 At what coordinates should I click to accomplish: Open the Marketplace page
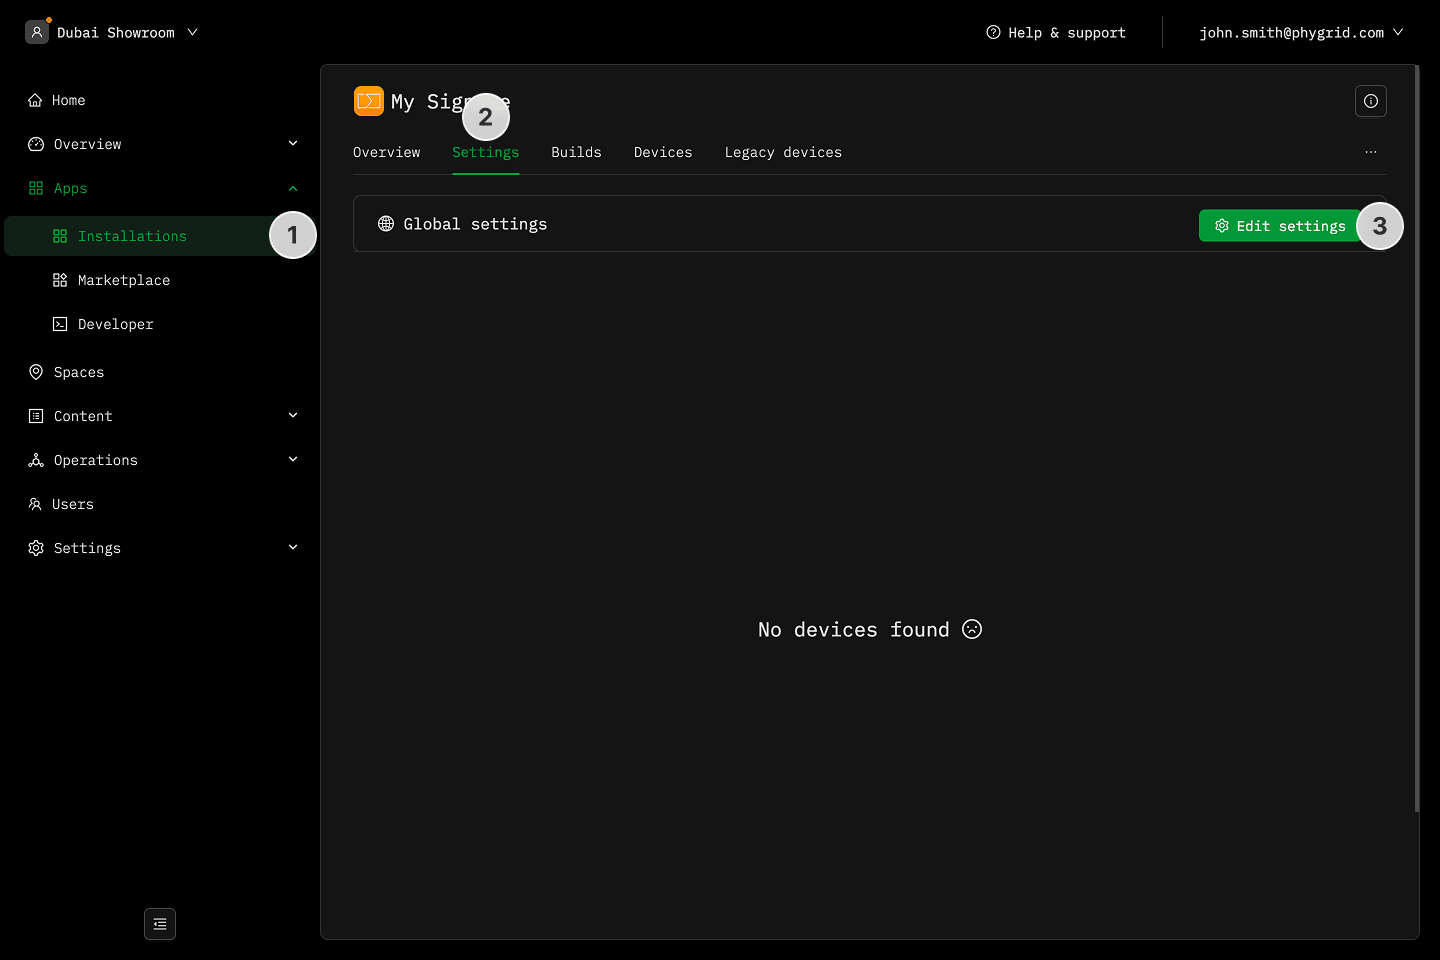point(123,280)
